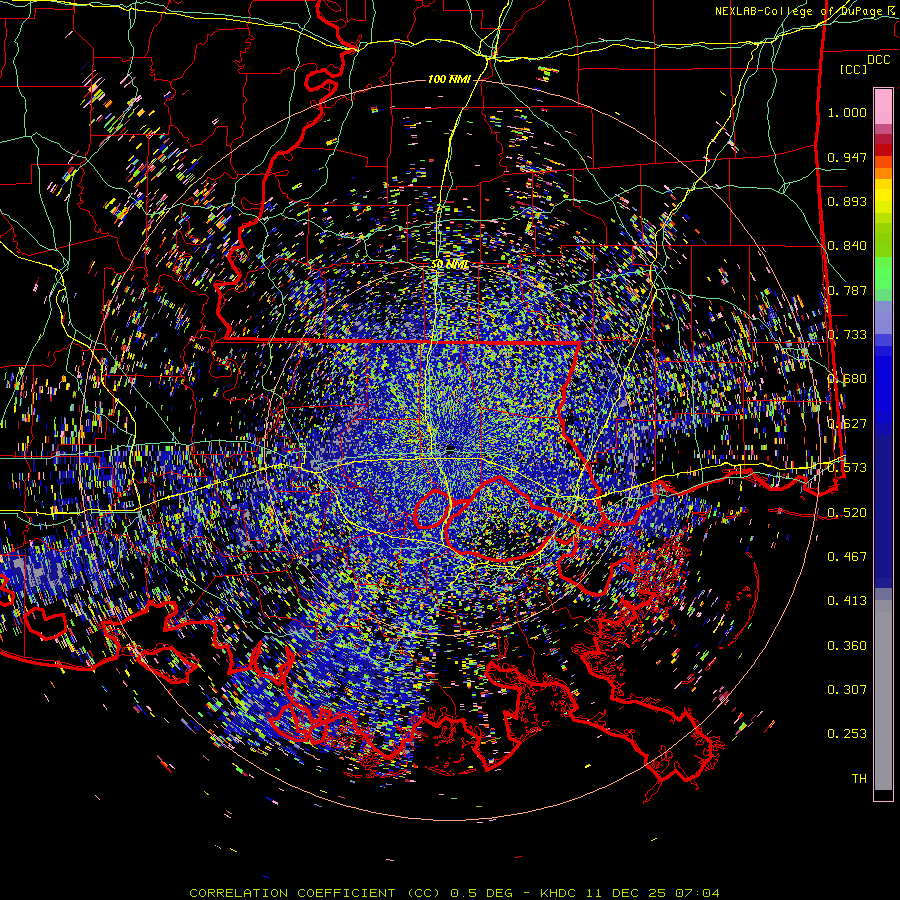Screen dimensions: 900x900
Task: Click the 0.733 legend value
Action: 847,335
